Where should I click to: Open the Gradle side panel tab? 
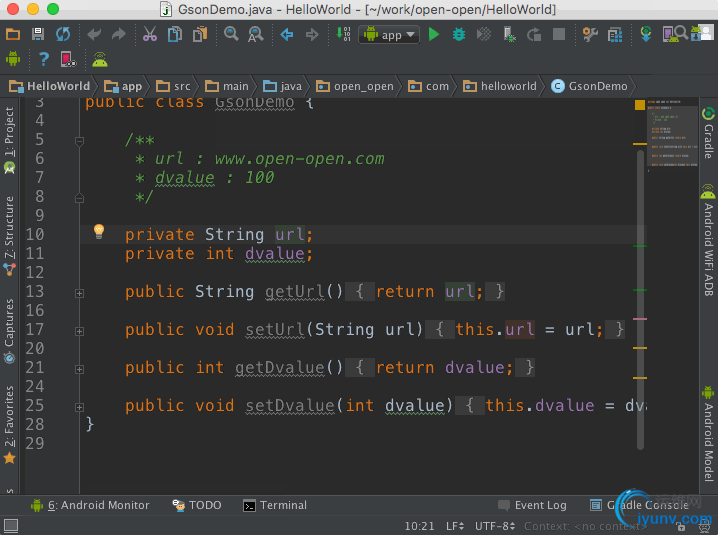click(x=708, y=133)
